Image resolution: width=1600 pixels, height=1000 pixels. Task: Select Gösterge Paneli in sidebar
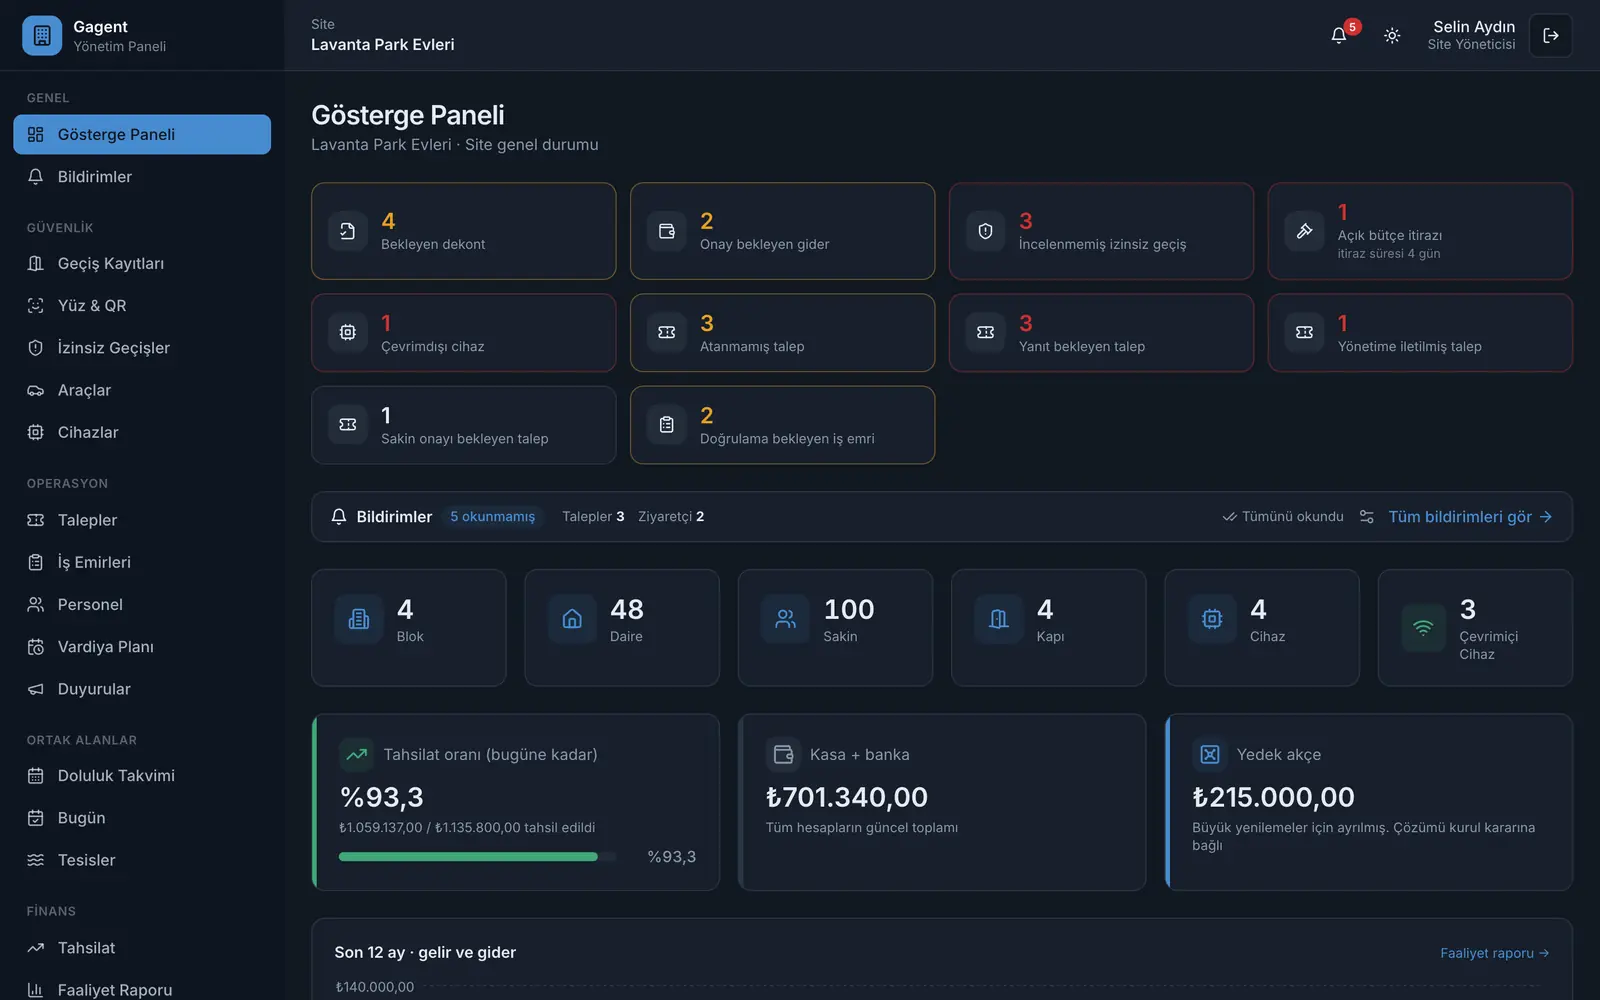point(142,134)
